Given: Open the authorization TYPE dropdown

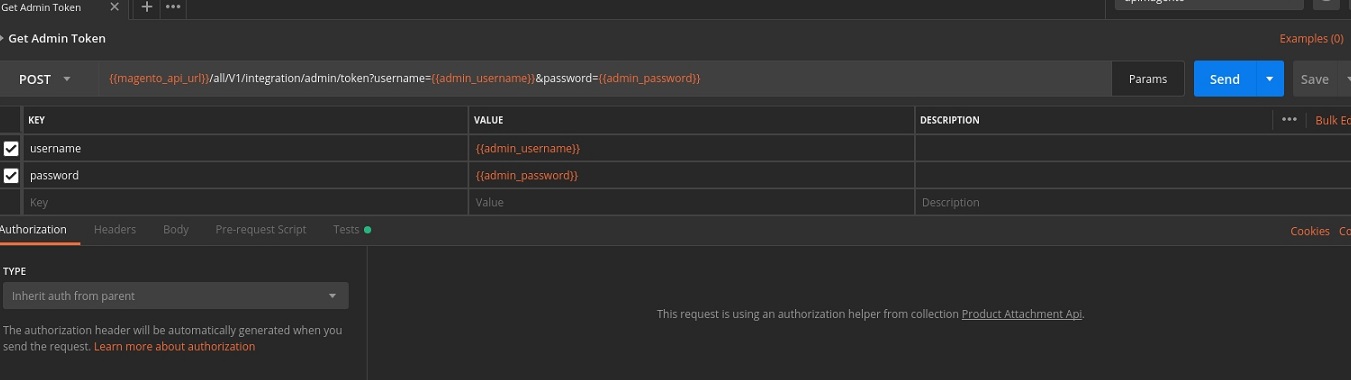Looking at the screenshot, I should [175, 296].
